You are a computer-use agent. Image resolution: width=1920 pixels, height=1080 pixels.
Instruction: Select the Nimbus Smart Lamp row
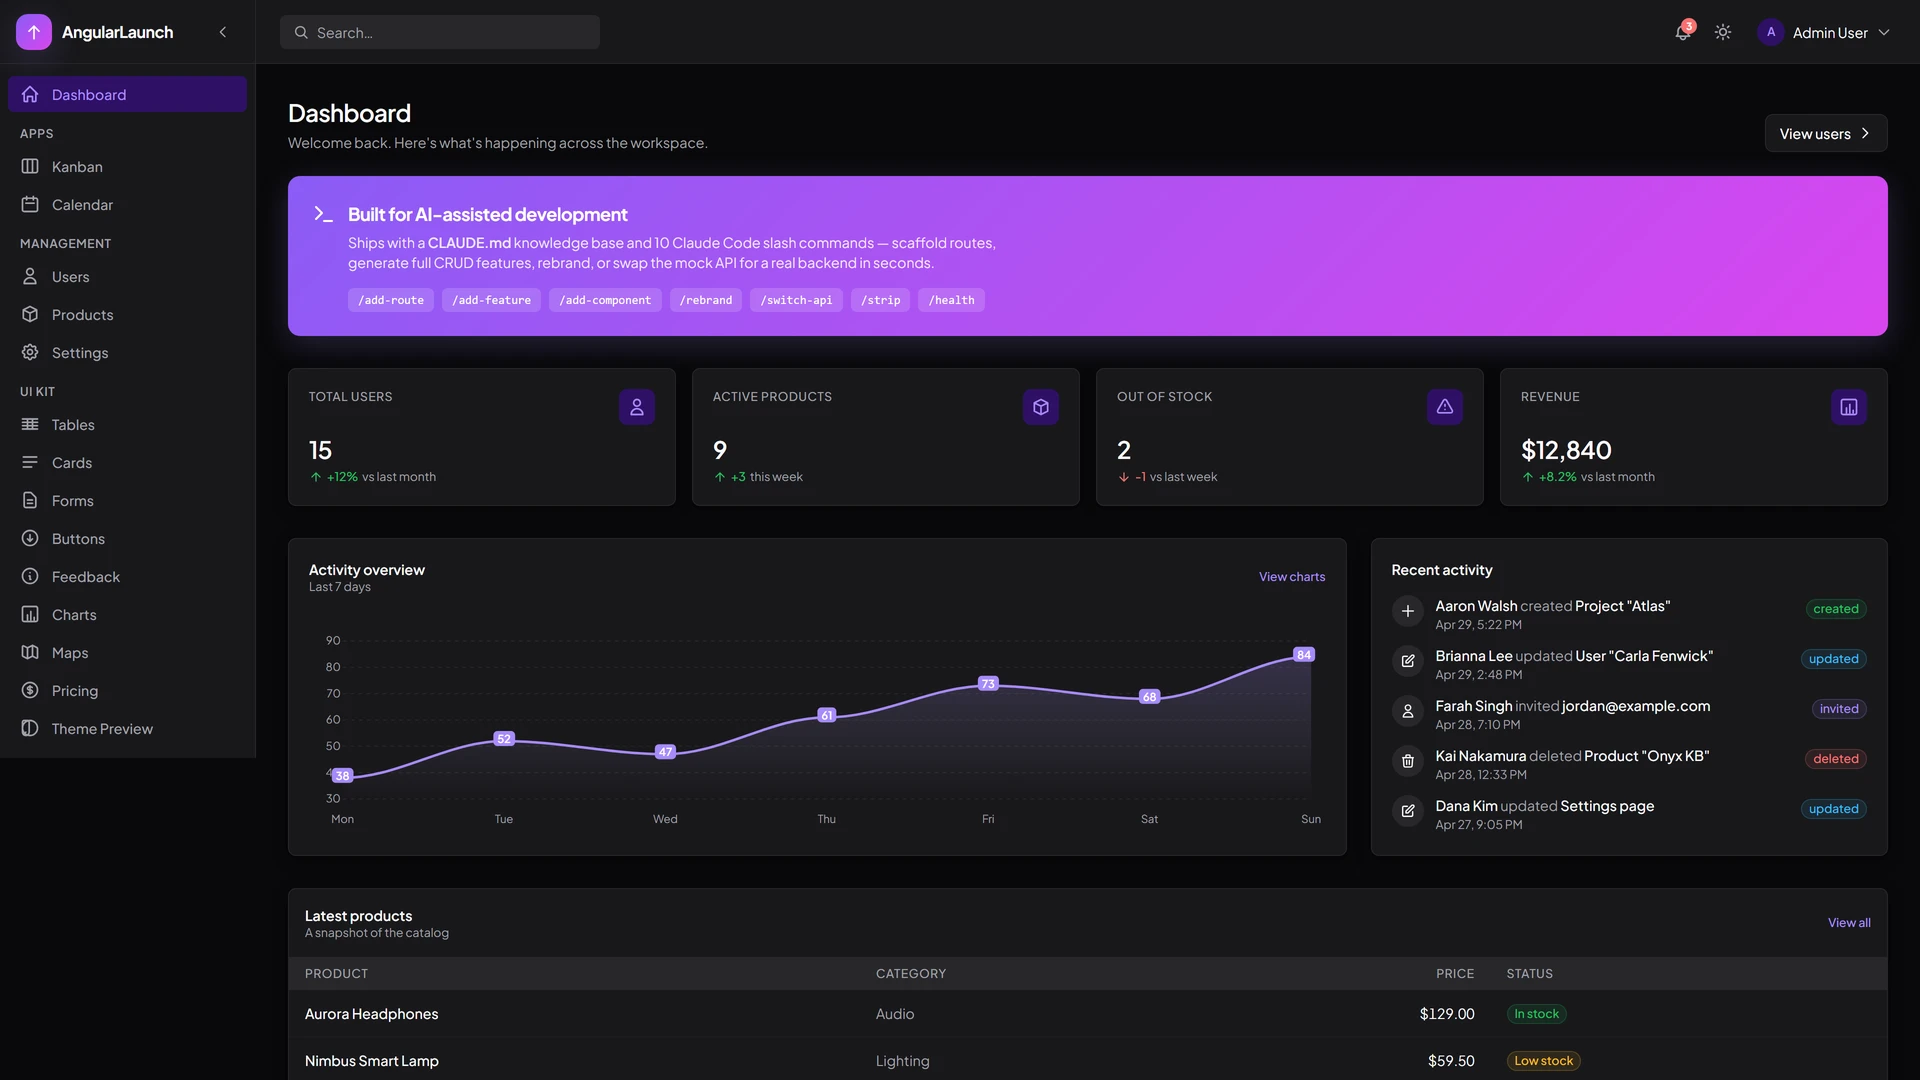(x=1088, y=1060)
